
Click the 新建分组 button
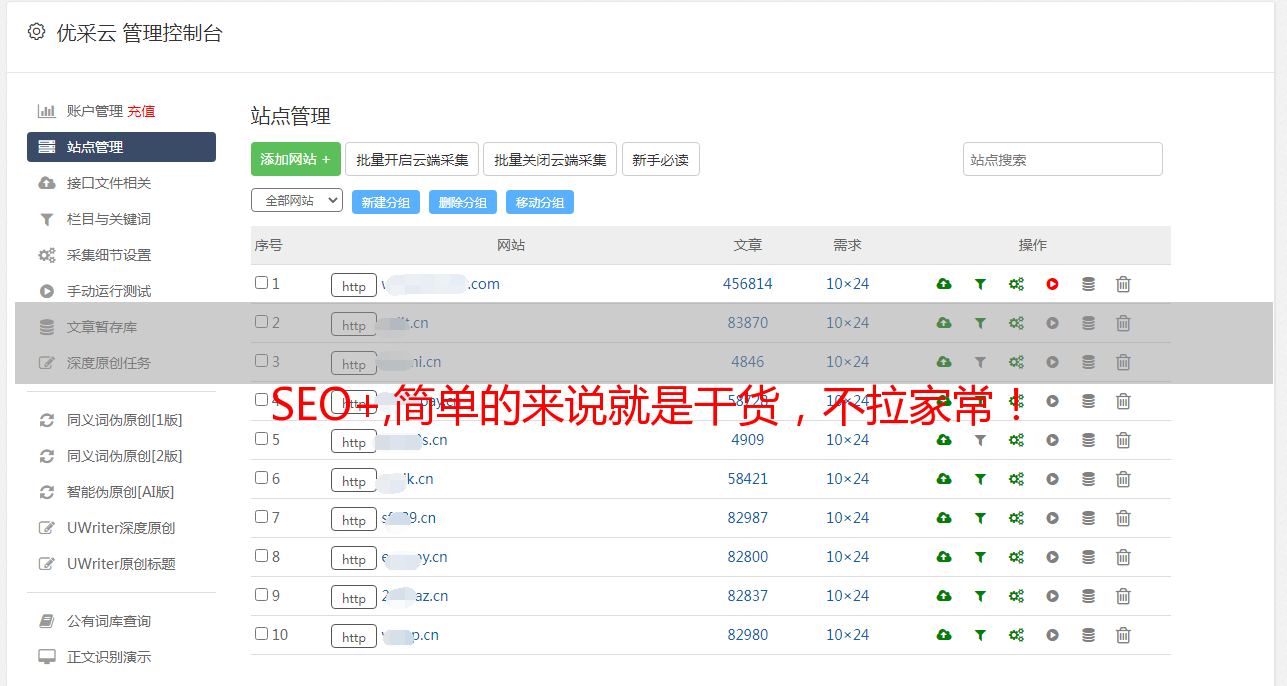coord(386,202)
